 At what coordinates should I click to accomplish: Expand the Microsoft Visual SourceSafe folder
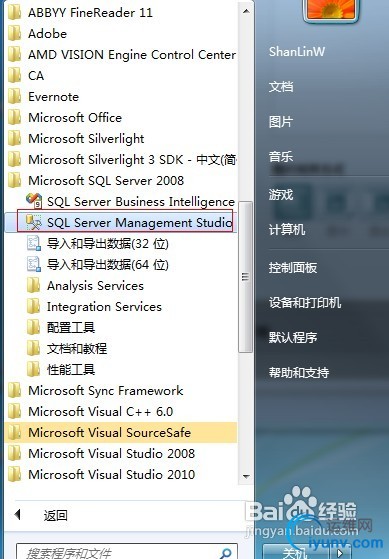pyautogui.click(x=121, y=432)
